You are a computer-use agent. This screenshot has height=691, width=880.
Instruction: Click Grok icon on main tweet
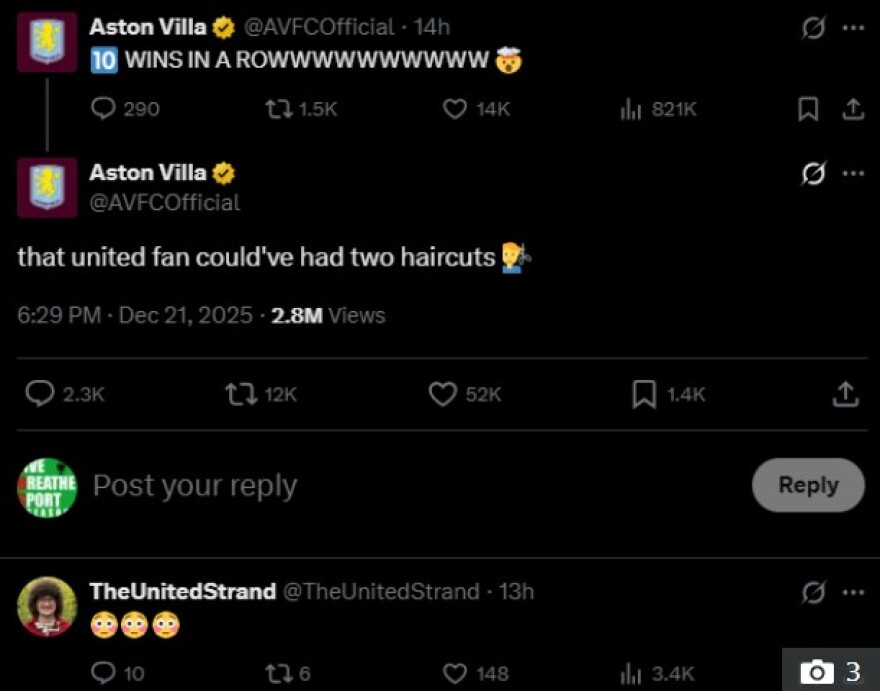coord(814,174)
